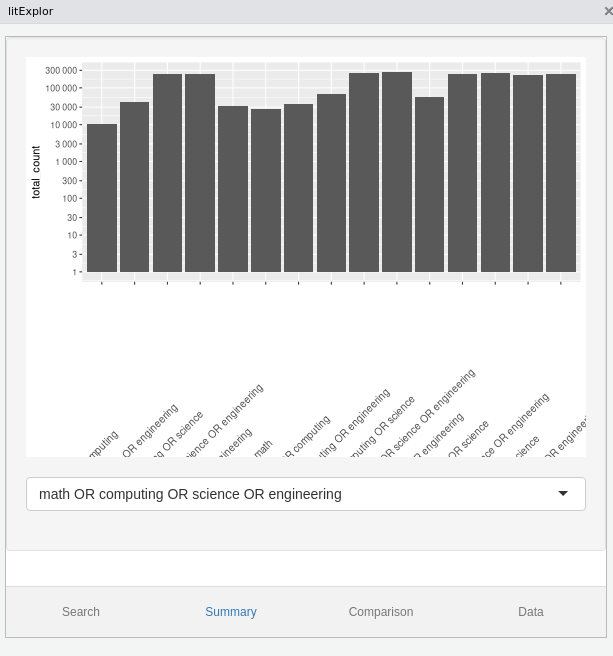
Task: Click the litExplor window title text
Action: click(x=30, y=11)
